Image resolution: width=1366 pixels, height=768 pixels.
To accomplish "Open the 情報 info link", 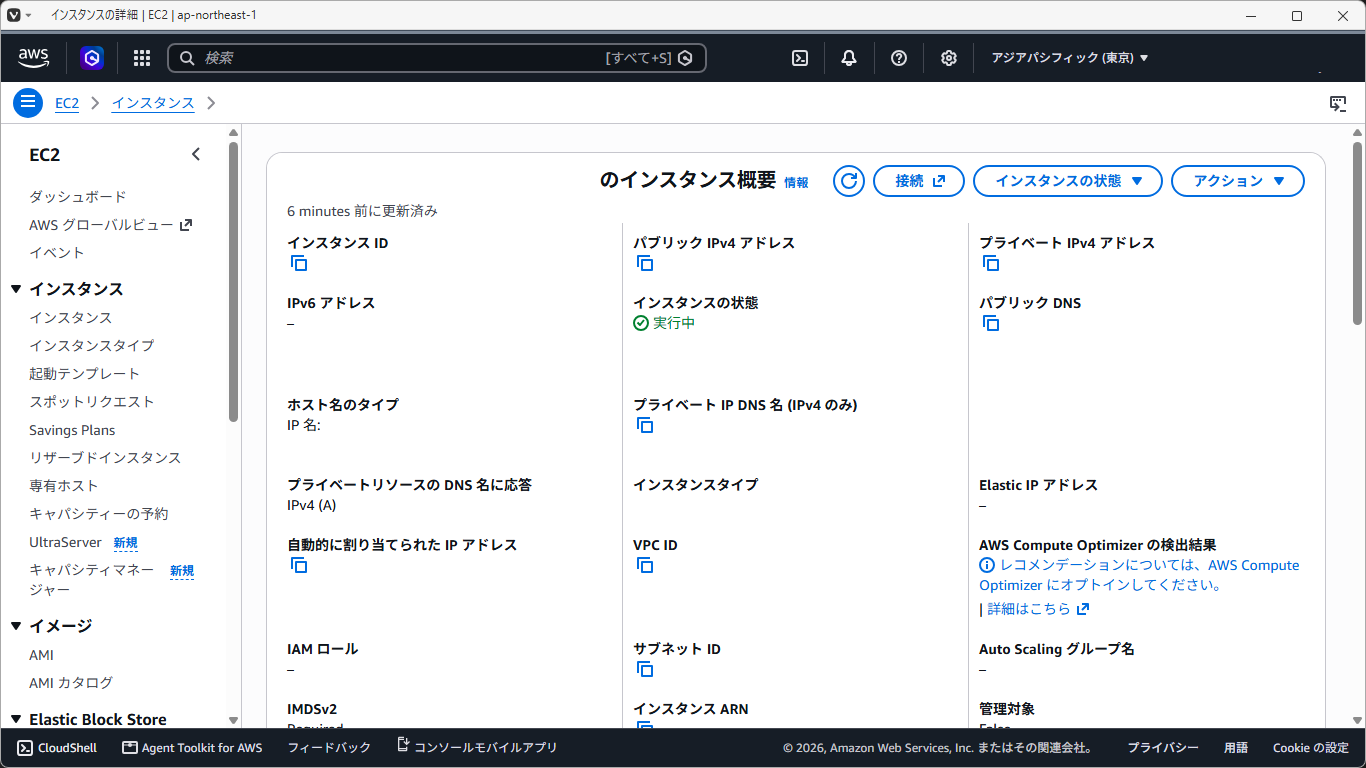I will (x=796, y=183).
